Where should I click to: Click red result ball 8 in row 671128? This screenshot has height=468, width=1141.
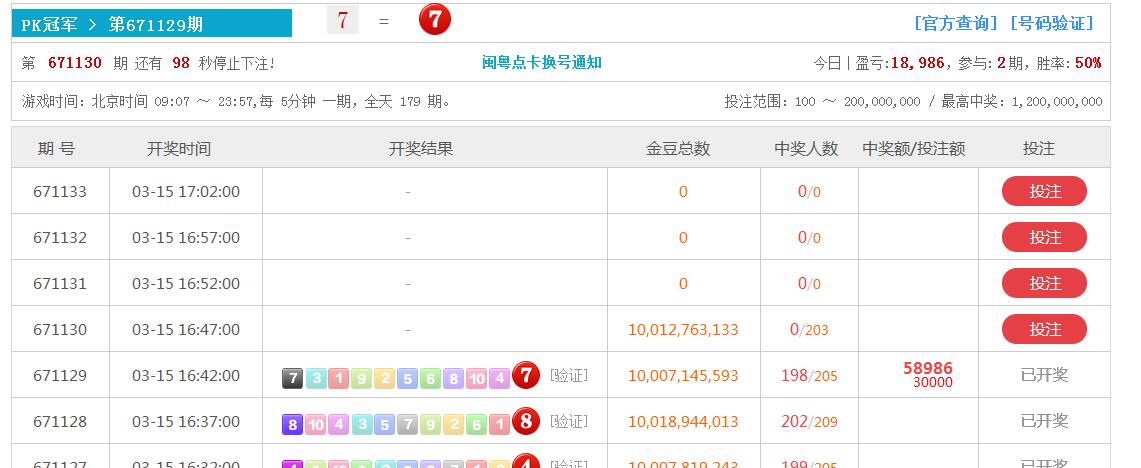click(x=526, y=422)
